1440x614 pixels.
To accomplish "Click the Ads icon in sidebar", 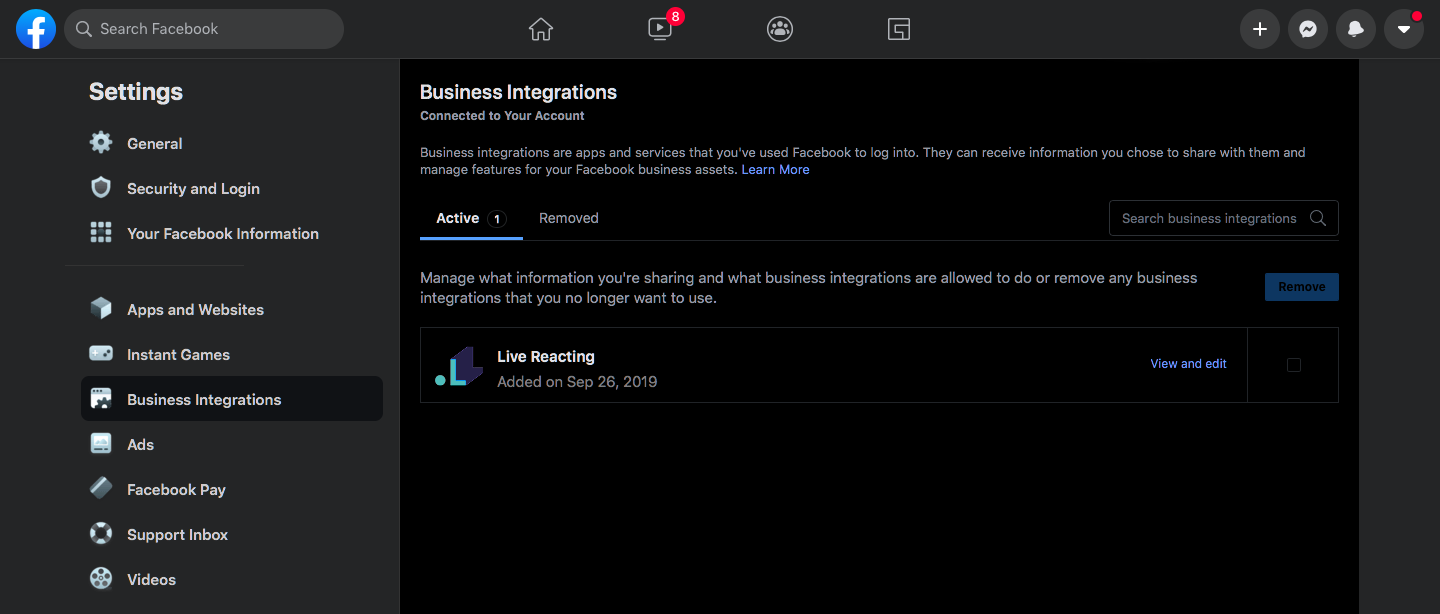I will 101,444.
